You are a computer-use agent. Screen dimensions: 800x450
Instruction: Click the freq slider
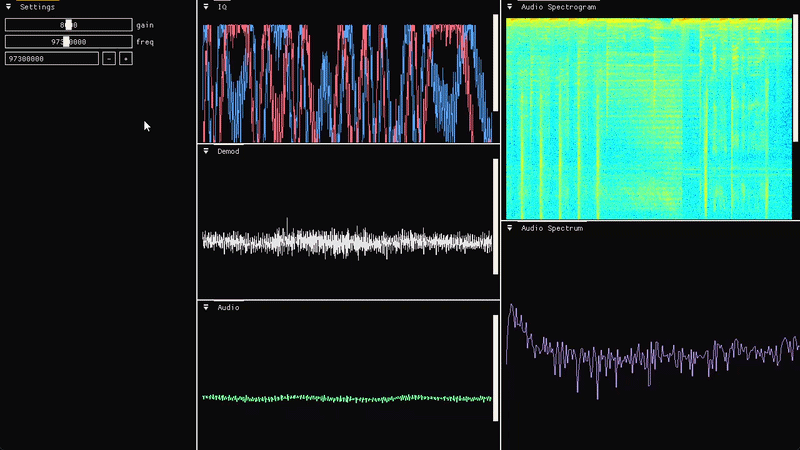click(x=68, y=42)
